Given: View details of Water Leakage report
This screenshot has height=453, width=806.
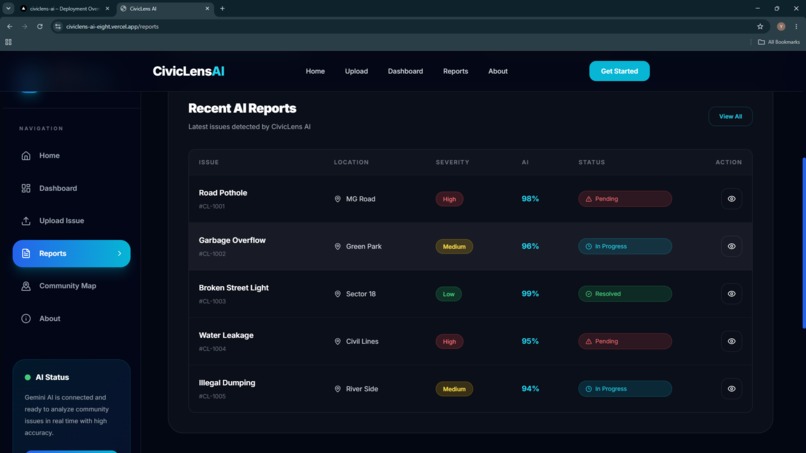Looking at the screenshot, I should tap(731, 341).
